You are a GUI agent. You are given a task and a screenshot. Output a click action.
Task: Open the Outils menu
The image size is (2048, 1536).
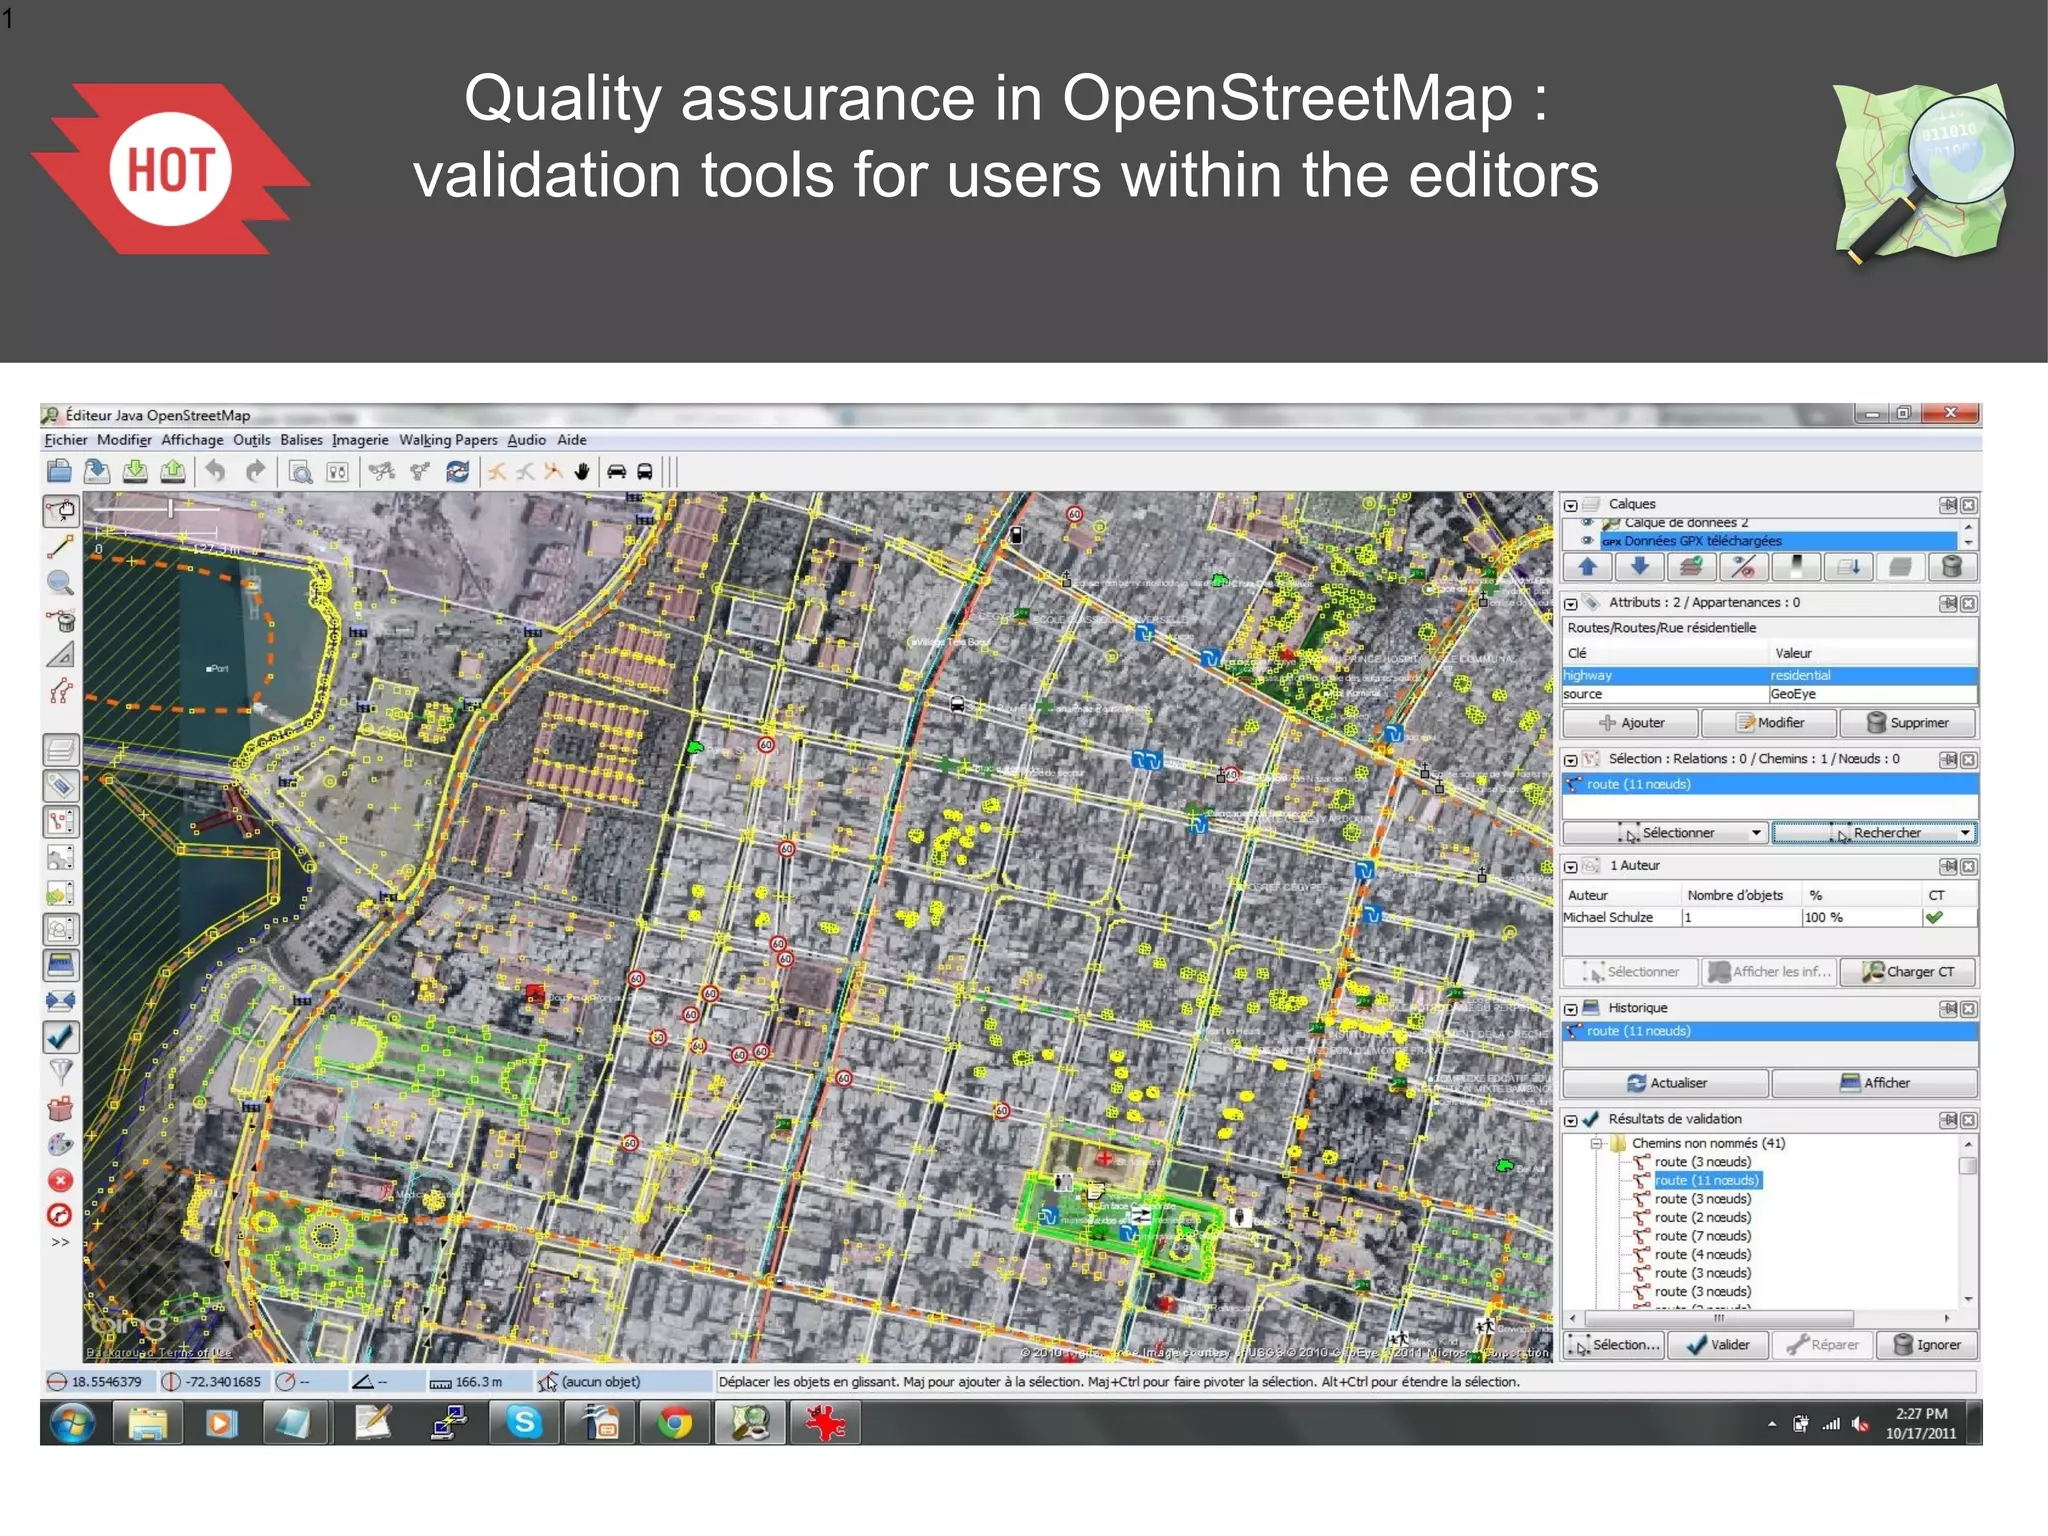[252, 440]
